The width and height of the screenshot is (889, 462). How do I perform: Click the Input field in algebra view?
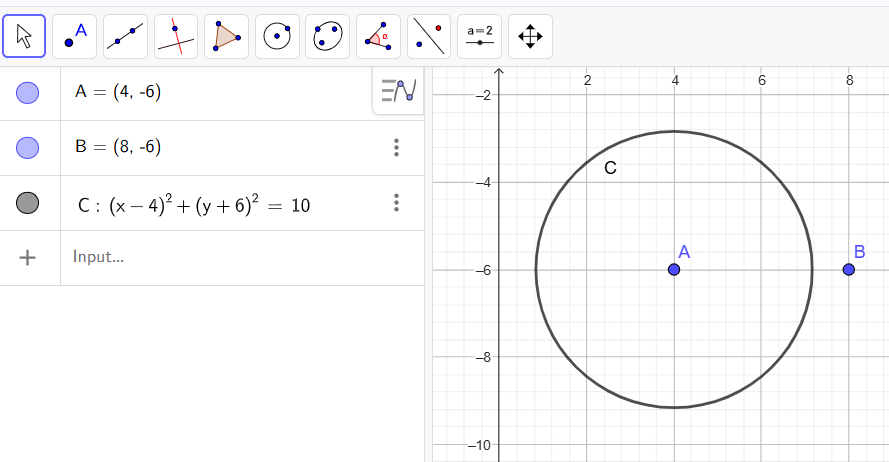(x=220, y=257)
